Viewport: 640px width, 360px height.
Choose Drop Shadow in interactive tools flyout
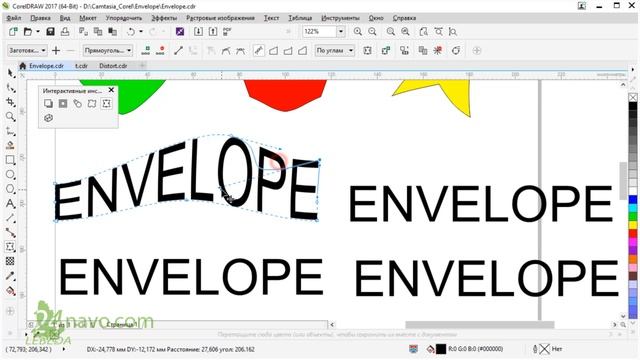(48, 104)
